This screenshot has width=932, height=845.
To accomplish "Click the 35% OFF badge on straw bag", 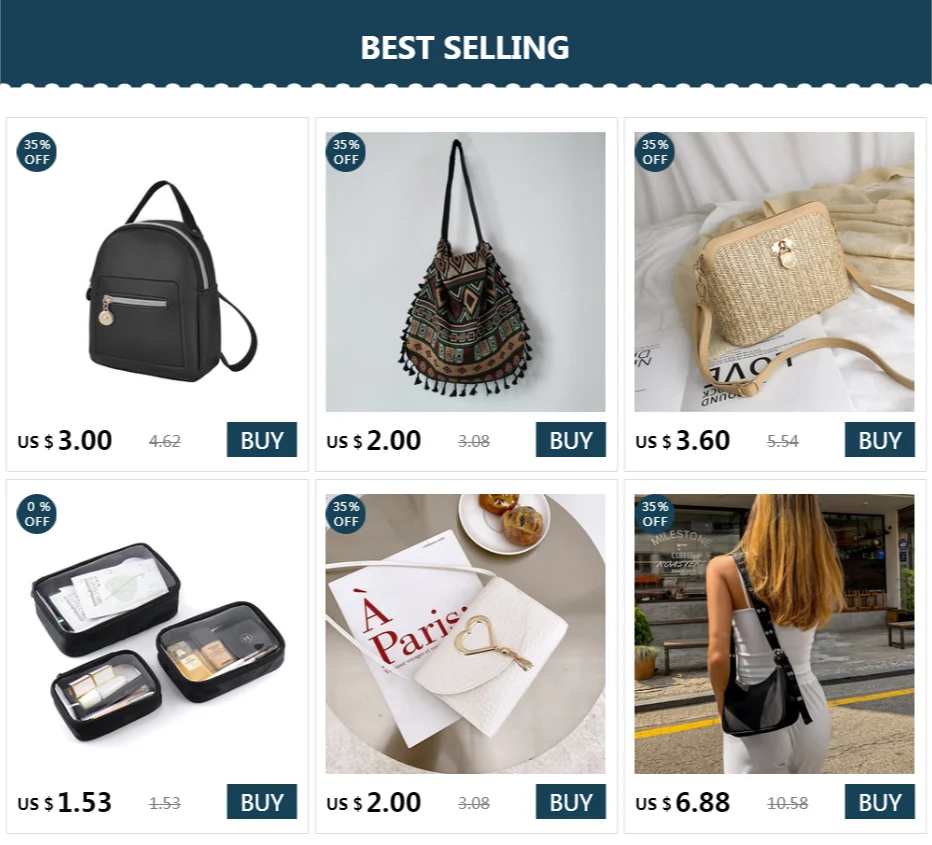I will coord(655,152).
